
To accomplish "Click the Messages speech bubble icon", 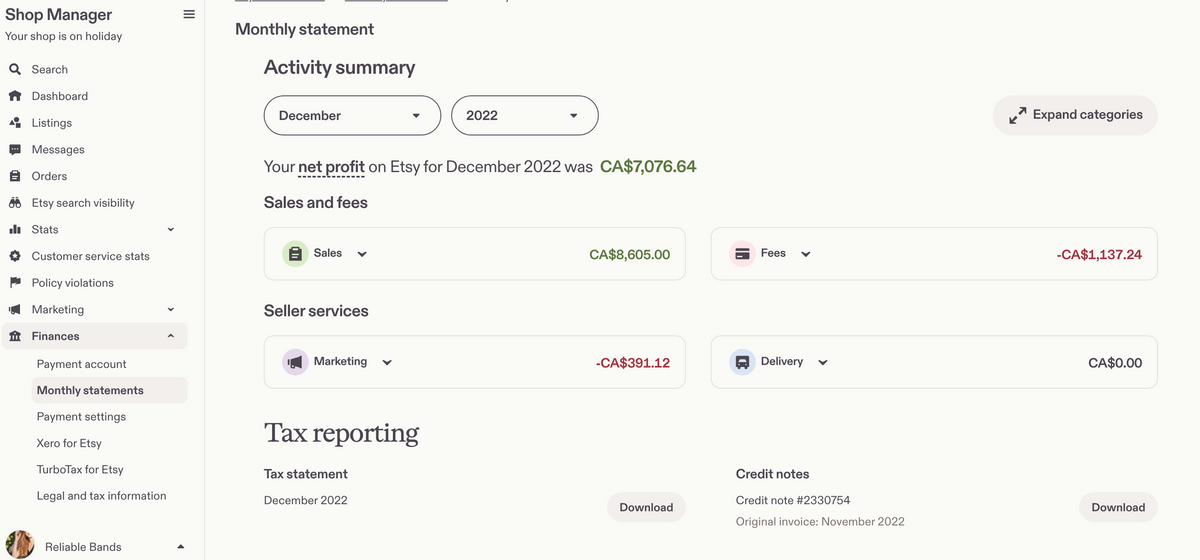I will tap(15, 150).
